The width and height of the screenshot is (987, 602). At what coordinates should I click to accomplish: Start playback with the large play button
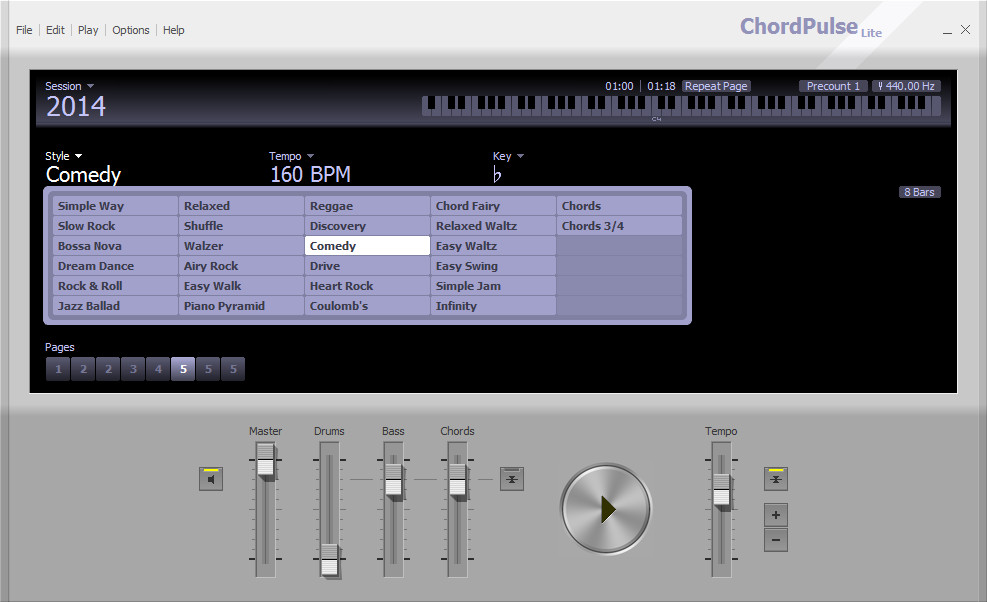tap(606, 509)
